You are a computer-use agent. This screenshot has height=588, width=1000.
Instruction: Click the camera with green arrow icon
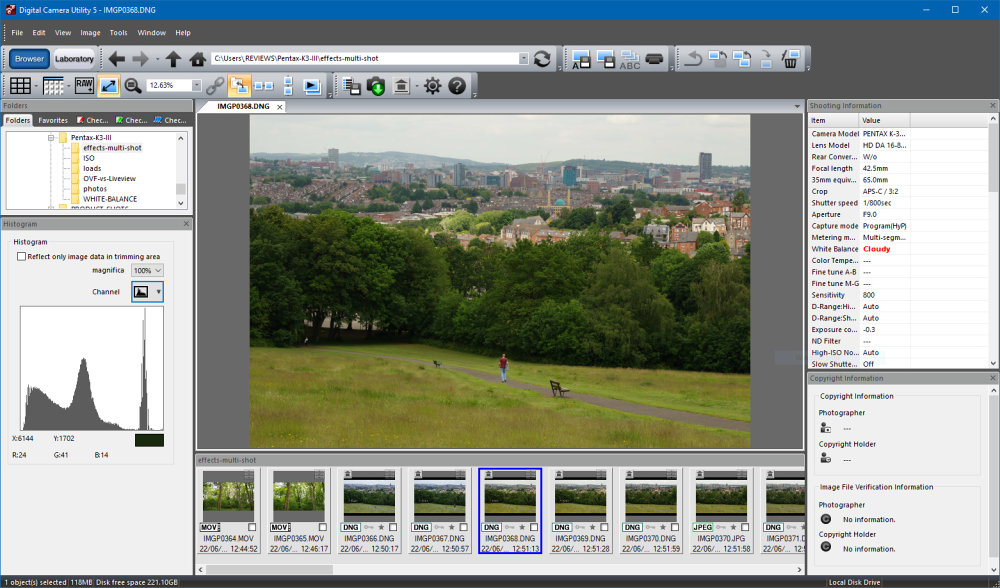click(x=376, y=85)
